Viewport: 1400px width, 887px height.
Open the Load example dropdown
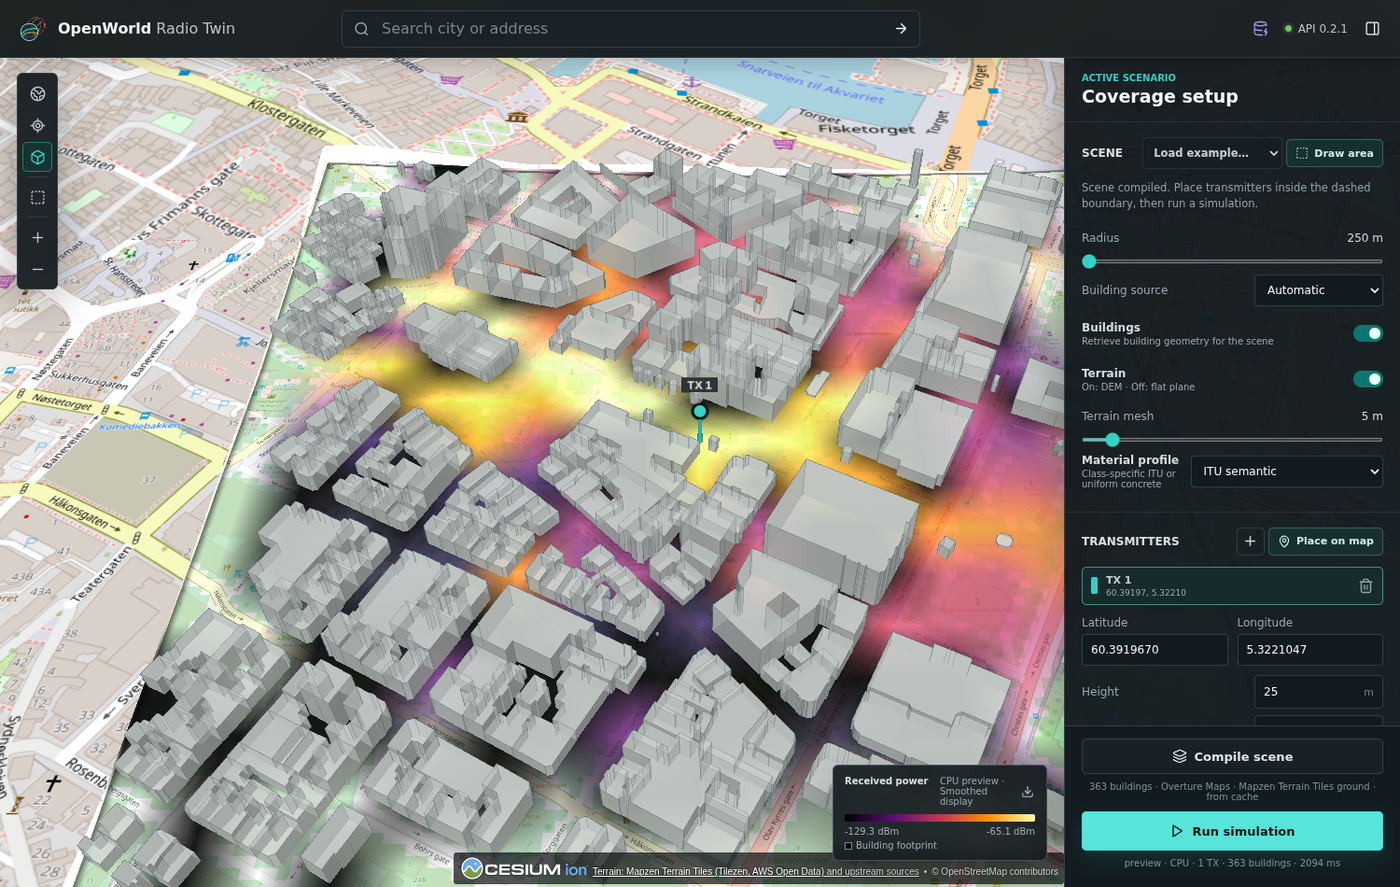coord(1212,153)
